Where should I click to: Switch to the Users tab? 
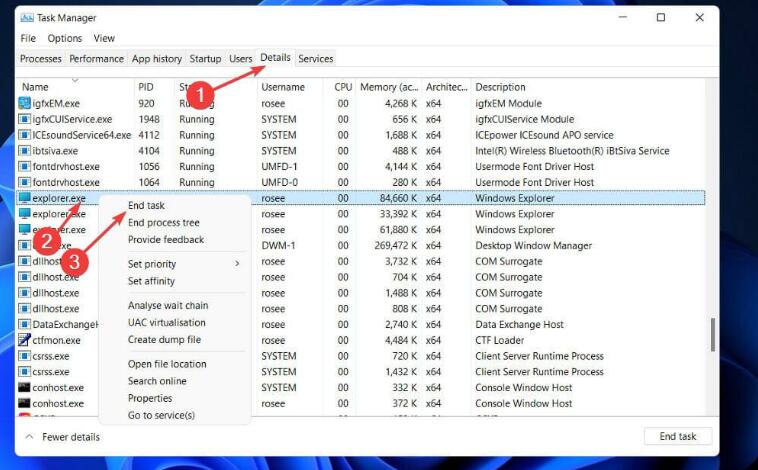click(x=241, y=59)
